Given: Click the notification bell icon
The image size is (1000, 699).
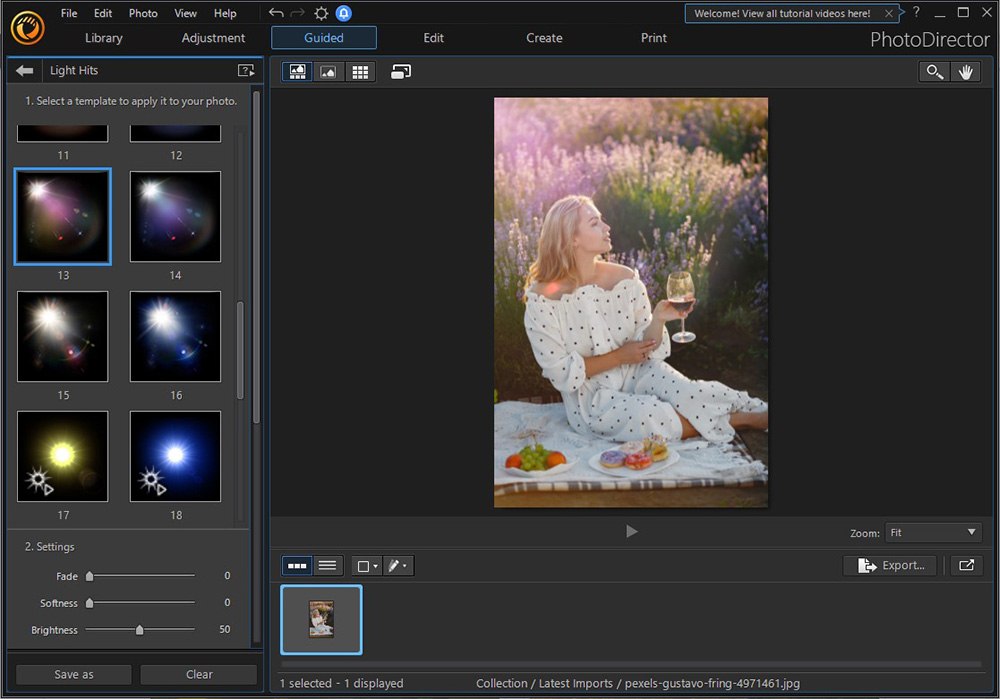Looking at the screenshot, I should (345, 13).
